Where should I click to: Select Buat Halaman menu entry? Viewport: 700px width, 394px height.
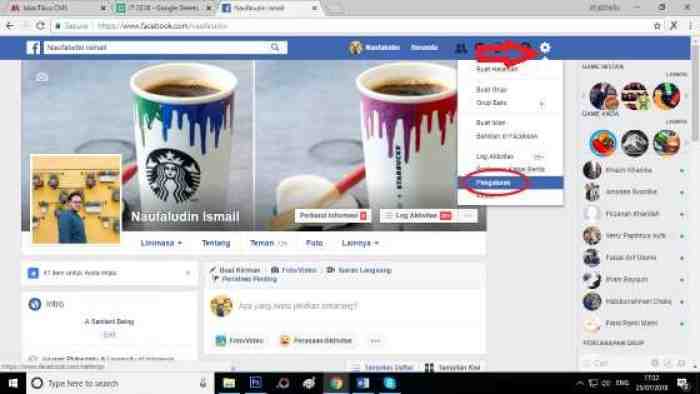[x=497, y=69]
